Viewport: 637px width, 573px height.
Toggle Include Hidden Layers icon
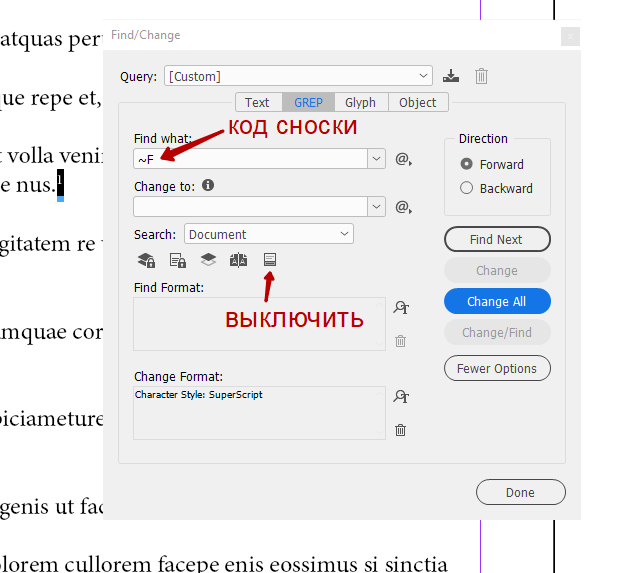tap(208, 260)
